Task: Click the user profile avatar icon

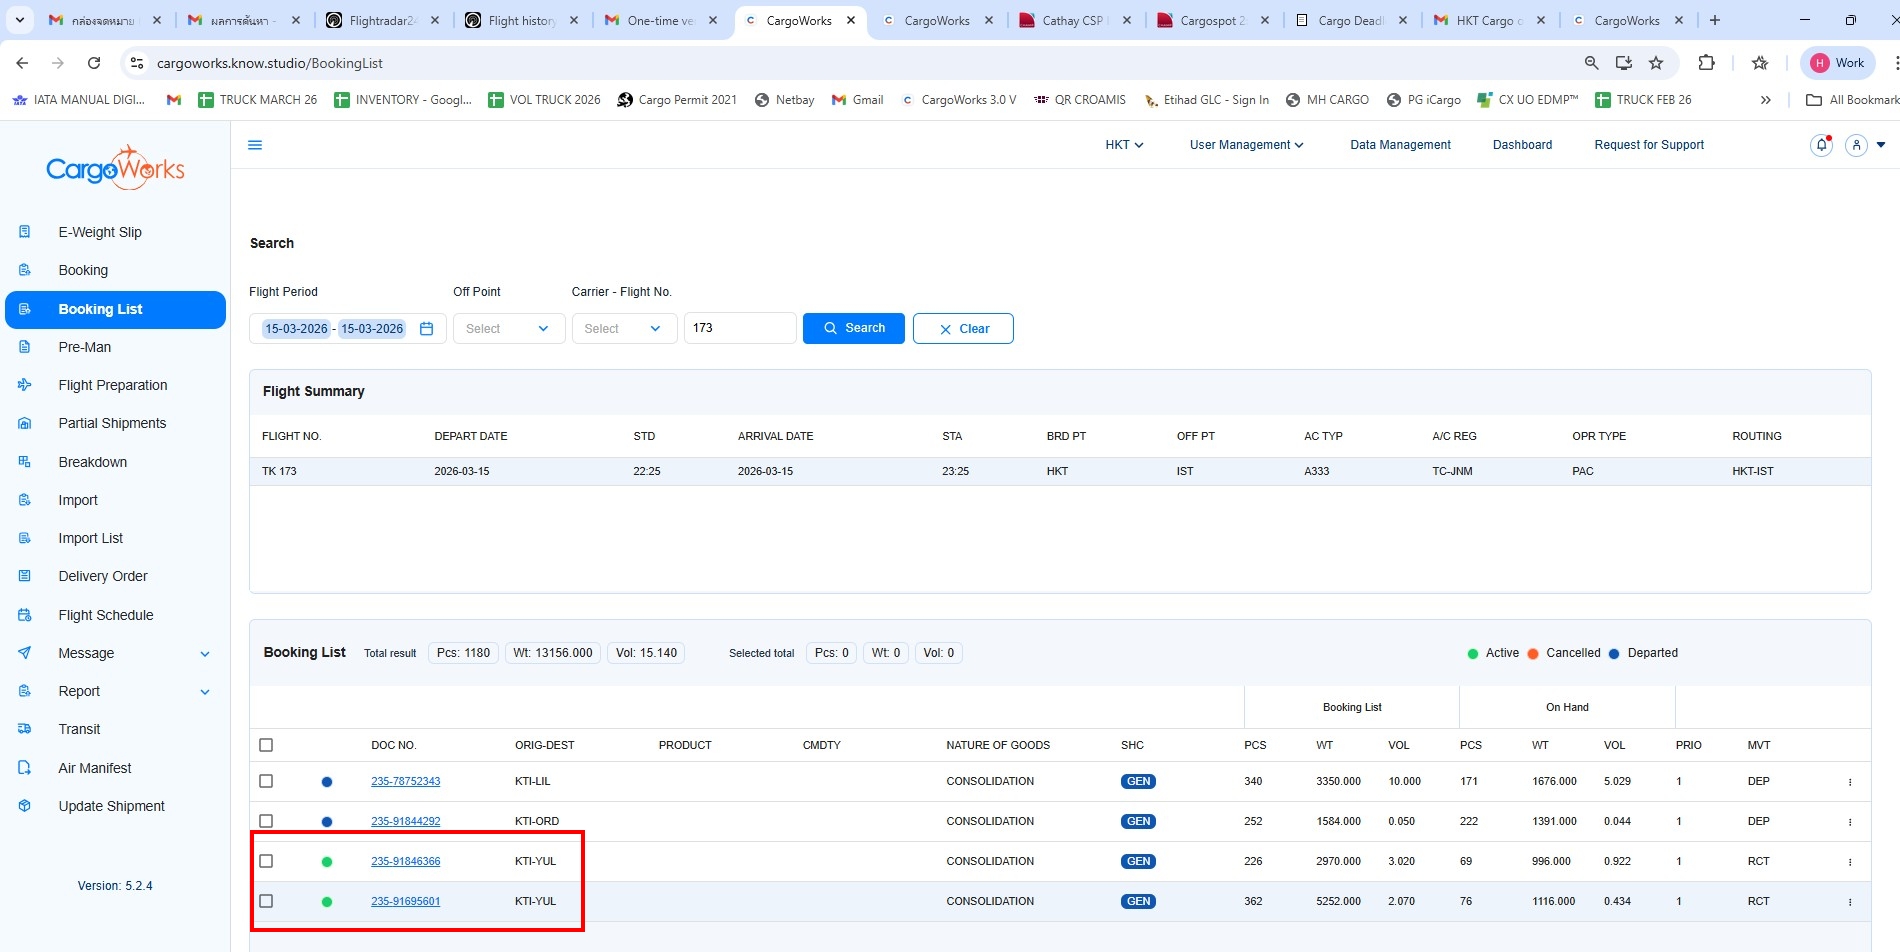Action: (x=1856, y=145)
